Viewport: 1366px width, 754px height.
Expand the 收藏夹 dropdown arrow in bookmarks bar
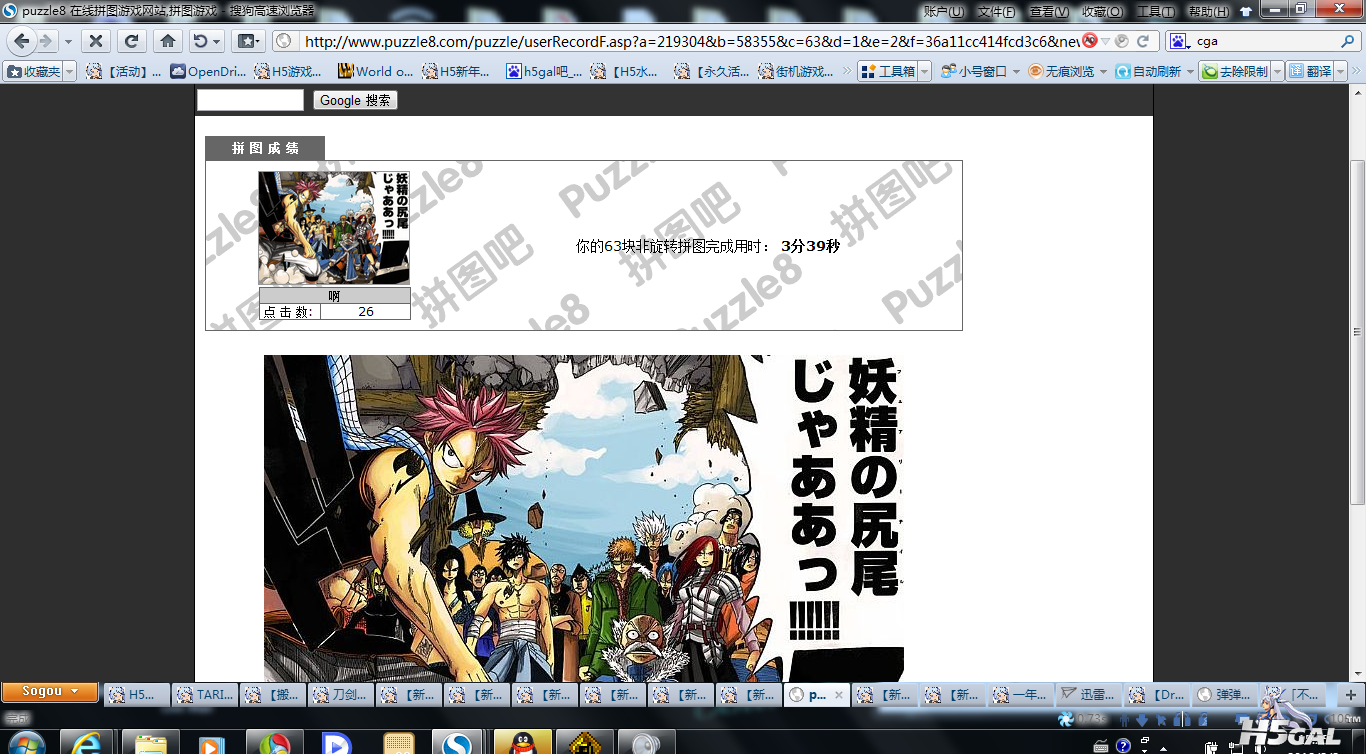point(69,72)
